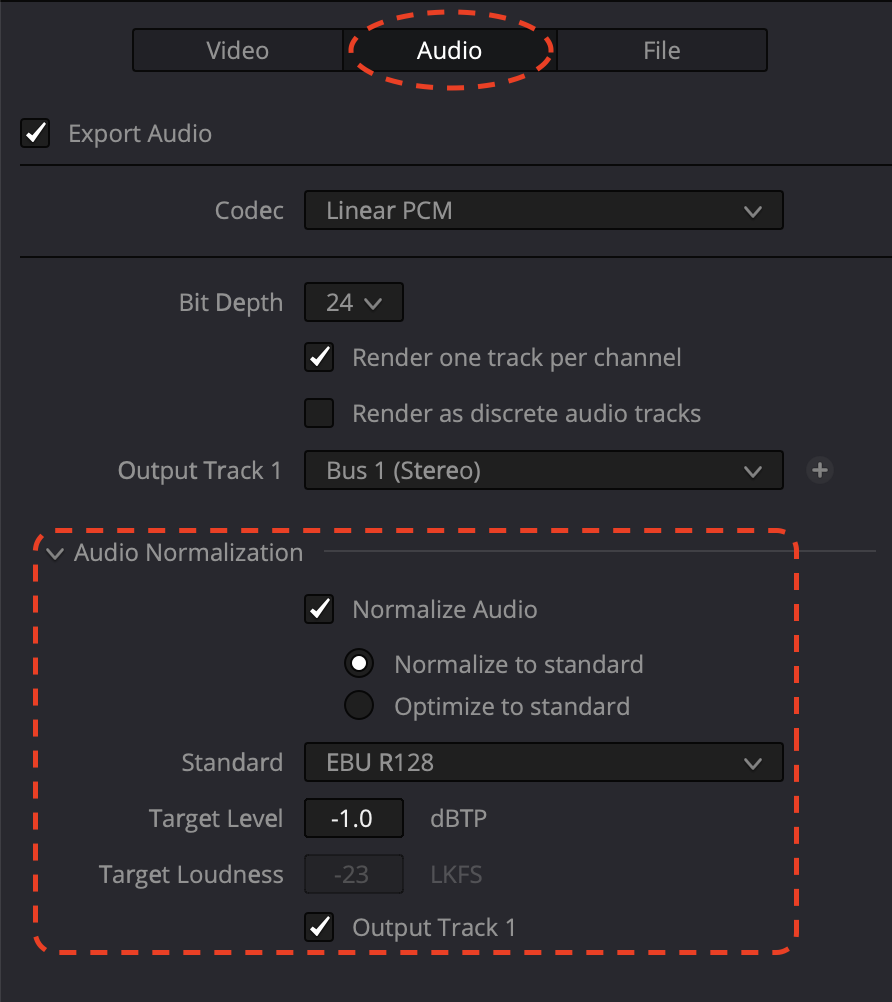Click the Target Level input field

(x=353, y=818)
